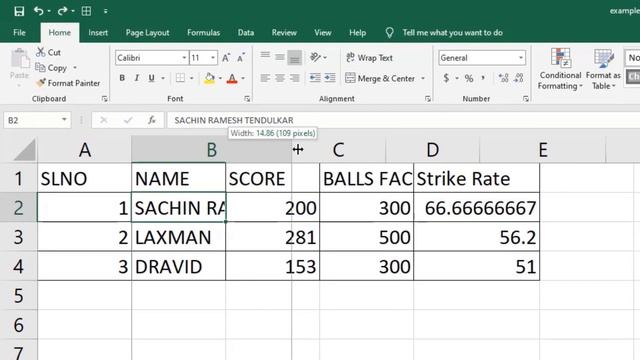Click the Tell me what you want to do box
This screenshot has height=360, width=640.
tap(452, 33)
